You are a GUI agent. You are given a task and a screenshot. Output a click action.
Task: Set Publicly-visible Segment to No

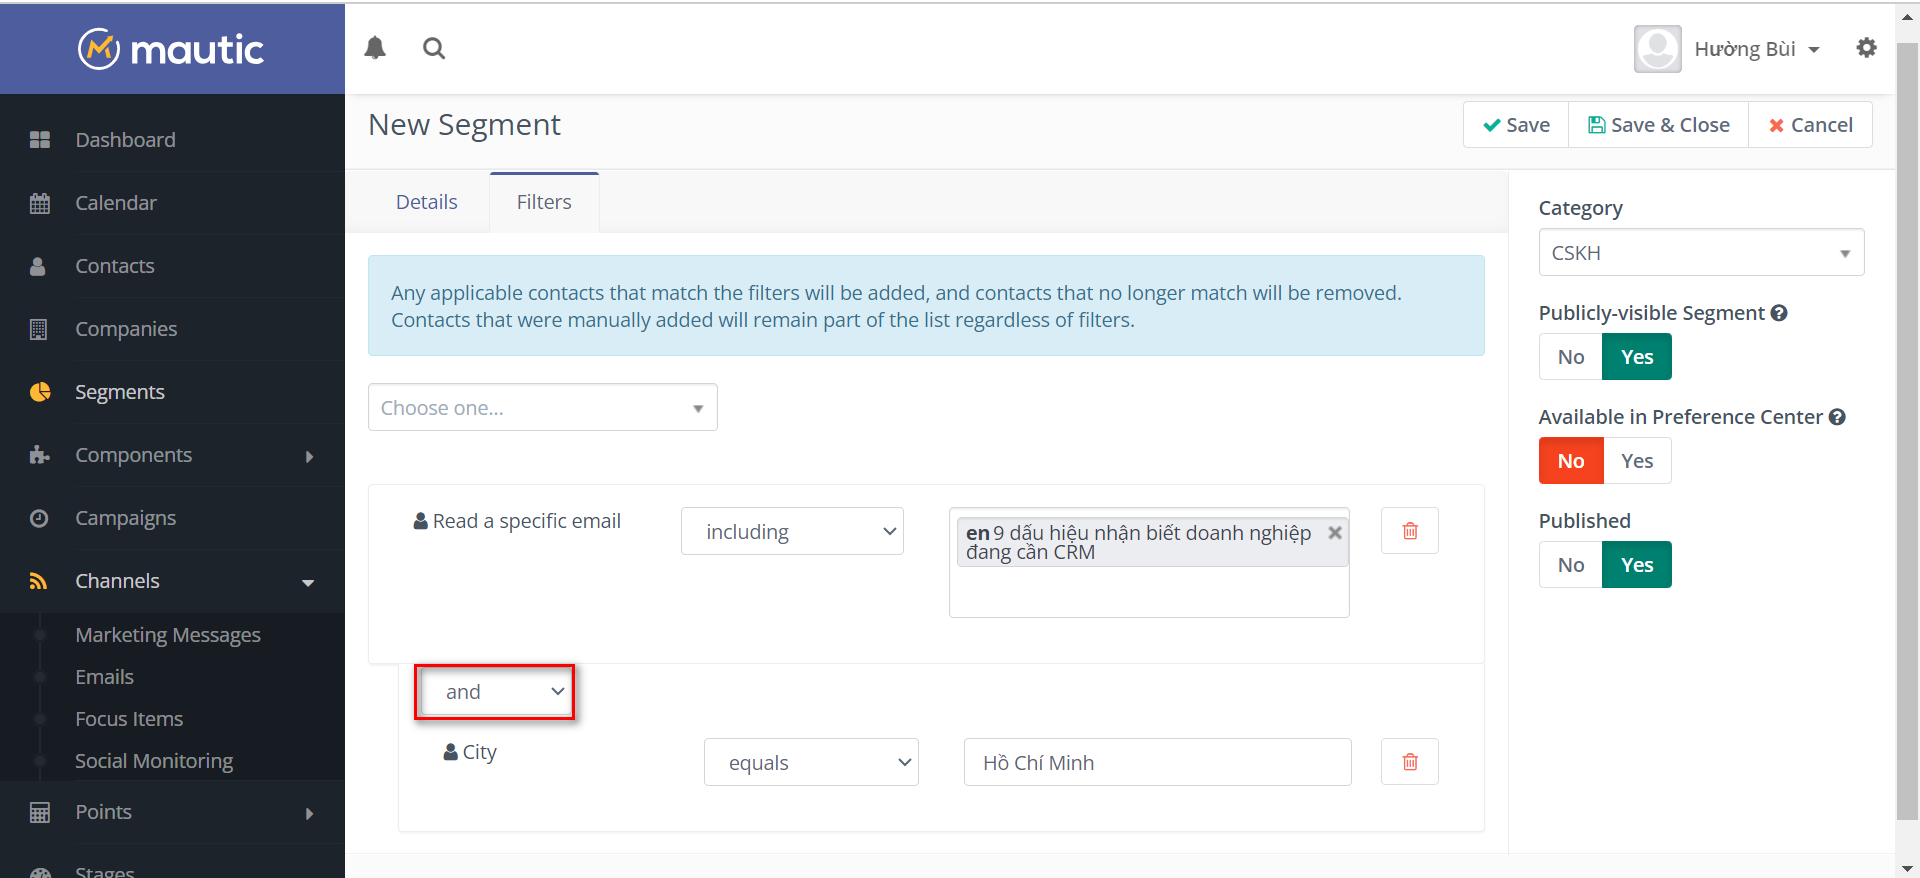click(x=1570, y=357)
